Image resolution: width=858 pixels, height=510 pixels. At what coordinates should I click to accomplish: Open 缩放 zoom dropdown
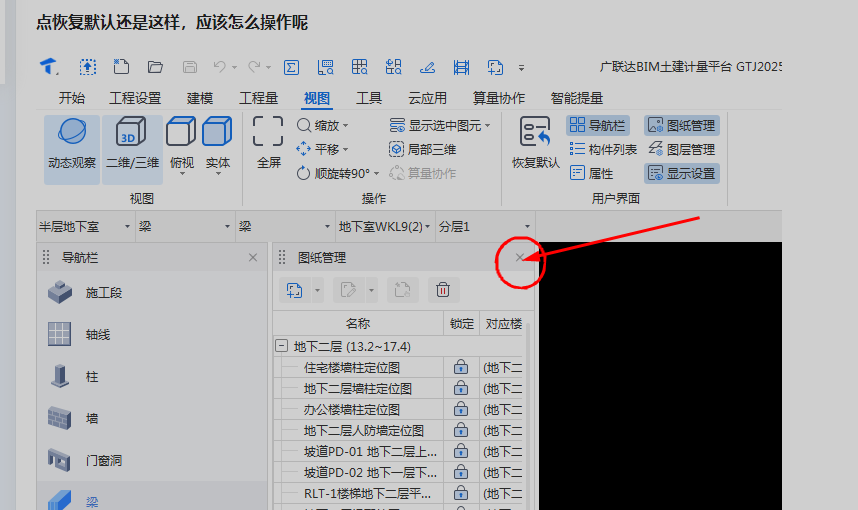(346, 126)
